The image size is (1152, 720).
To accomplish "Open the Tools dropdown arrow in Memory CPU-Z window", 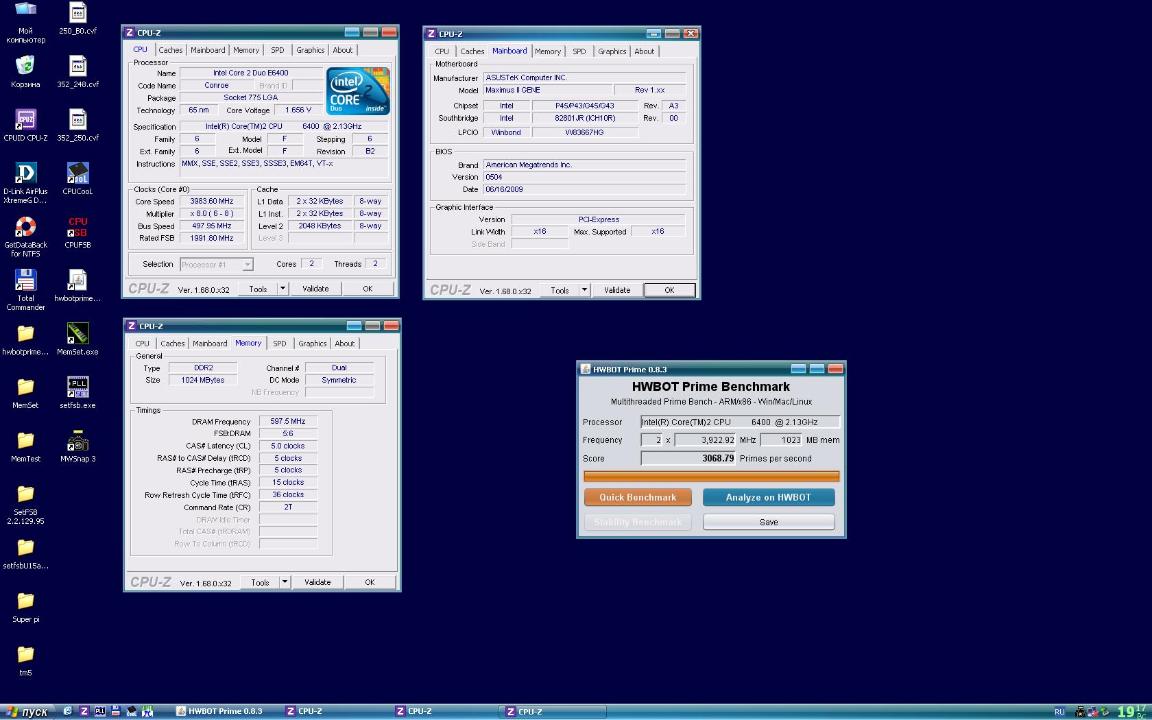I will tap(284, 582).
